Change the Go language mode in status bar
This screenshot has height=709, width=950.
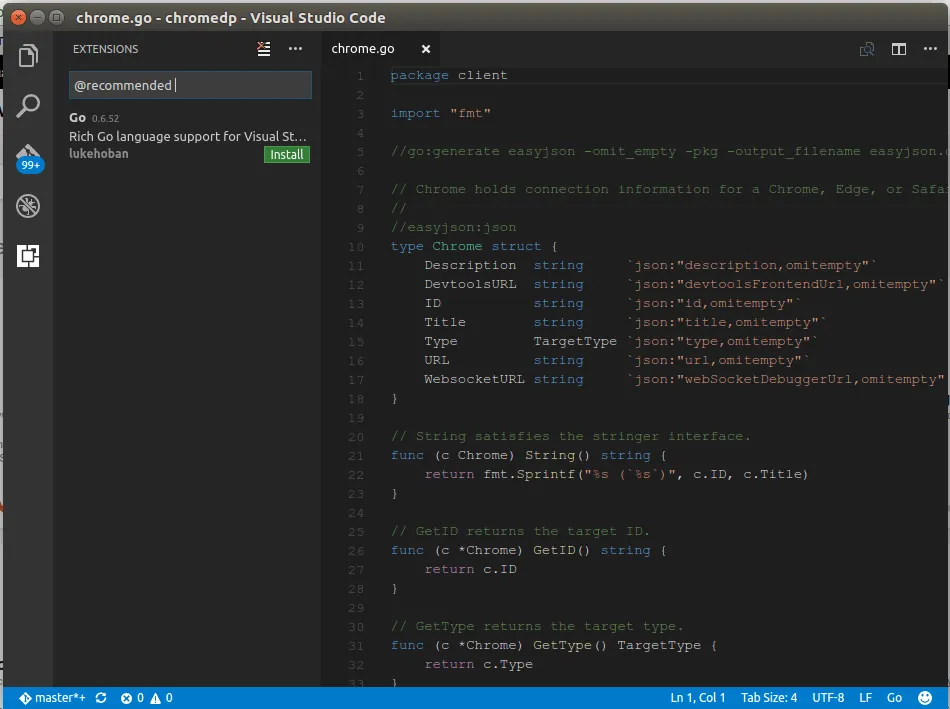(x=894, y=698)
